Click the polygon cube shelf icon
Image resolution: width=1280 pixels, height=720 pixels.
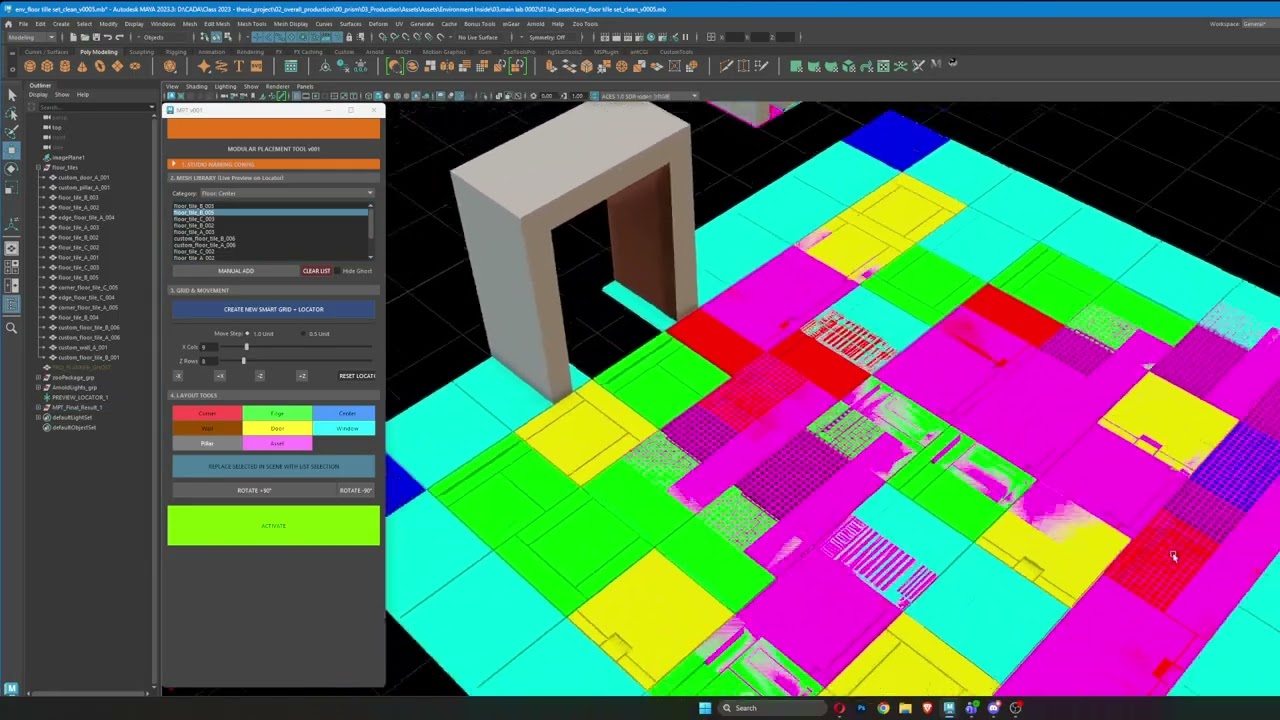tap(47, 66)
